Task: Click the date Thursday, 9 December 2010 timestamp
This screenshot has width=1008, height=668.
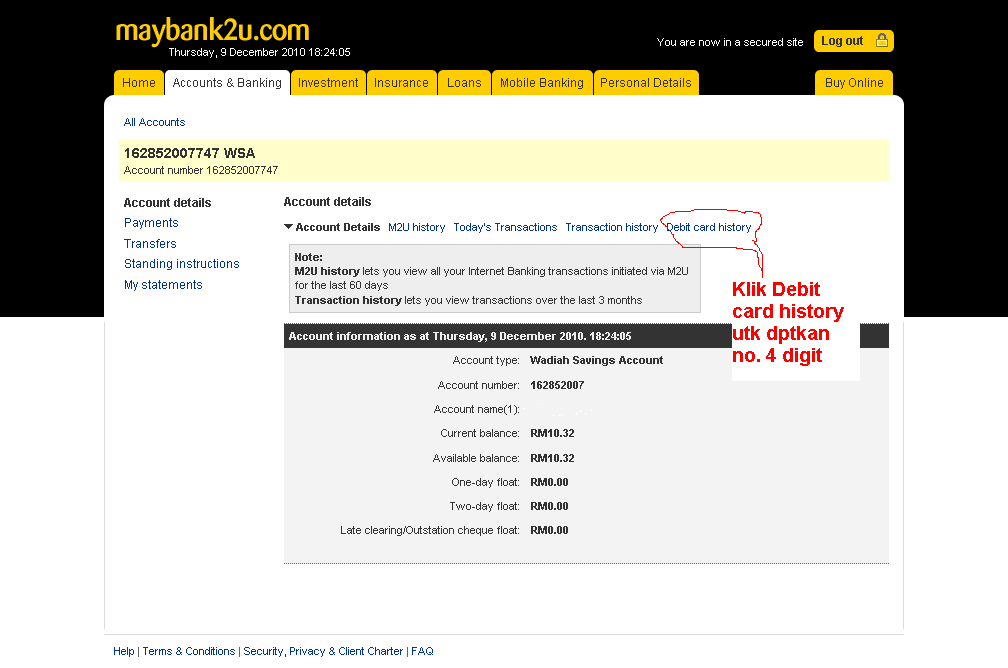Action: click(260, 52)
